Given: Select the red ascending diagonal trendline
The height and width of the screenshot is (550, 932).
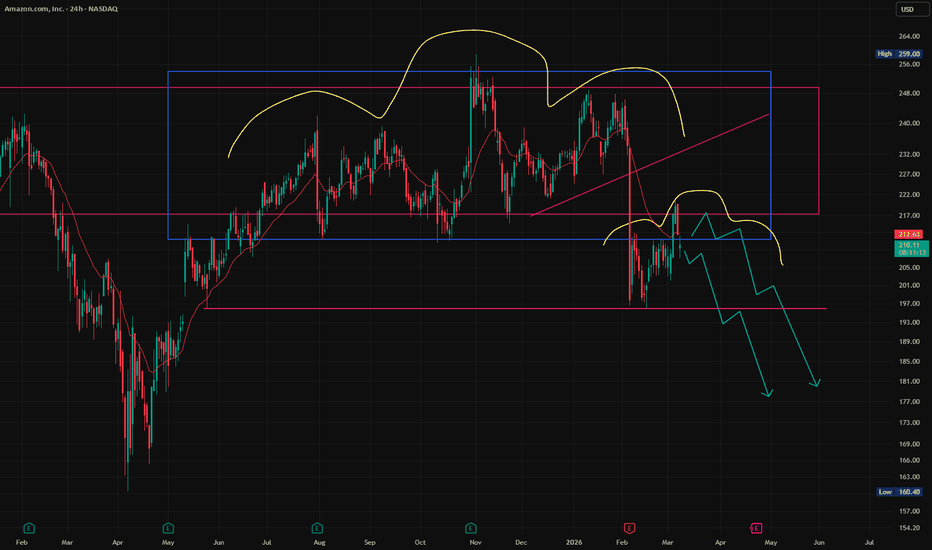Looking at the screenshot, I should pyautogui.click(x=650, y=164).
